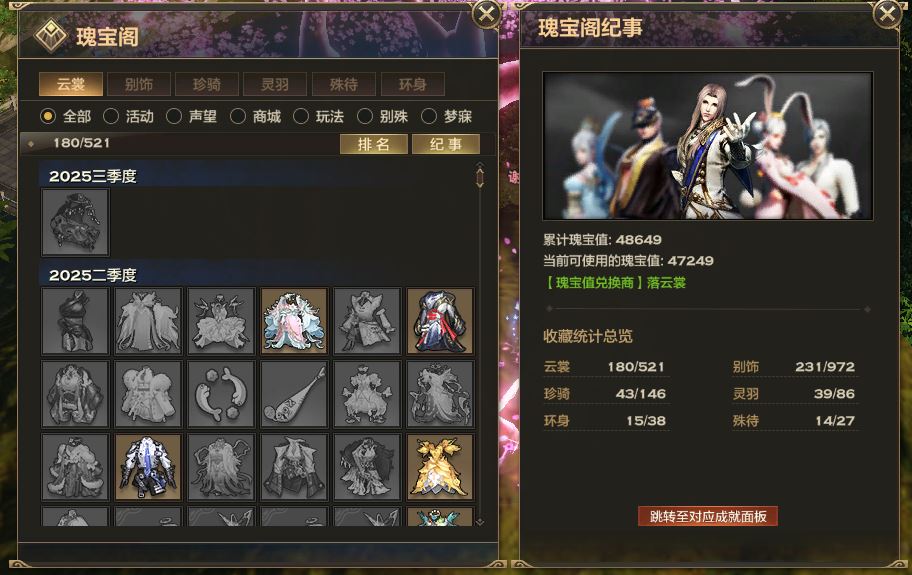Image resolution: width=912 pixels, height=575 pixels.
Task: Select the red-blue armor outfit icon
Action: tap(440, 322)
